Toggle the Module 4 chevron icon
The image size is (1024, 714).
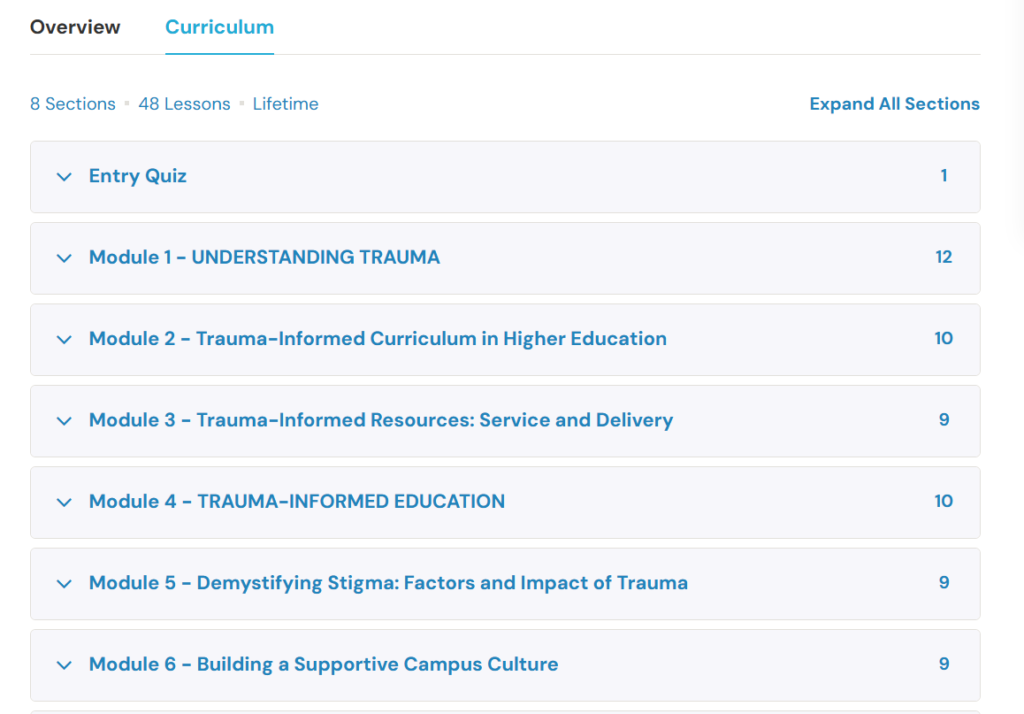tap(64, 502)
